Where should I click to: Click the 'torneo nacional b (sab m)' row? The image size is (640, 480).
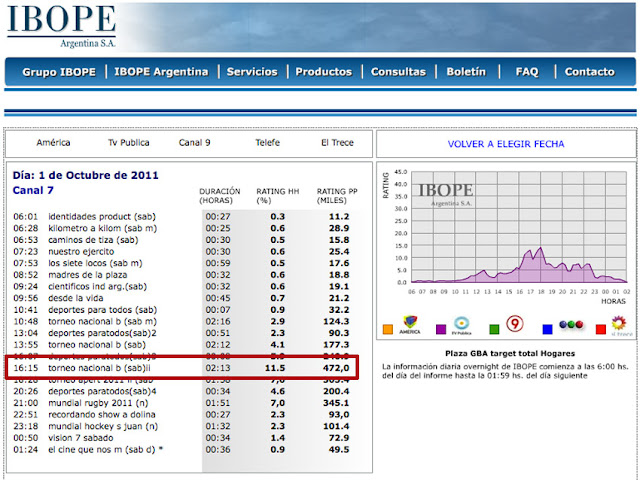click(181, 321)
